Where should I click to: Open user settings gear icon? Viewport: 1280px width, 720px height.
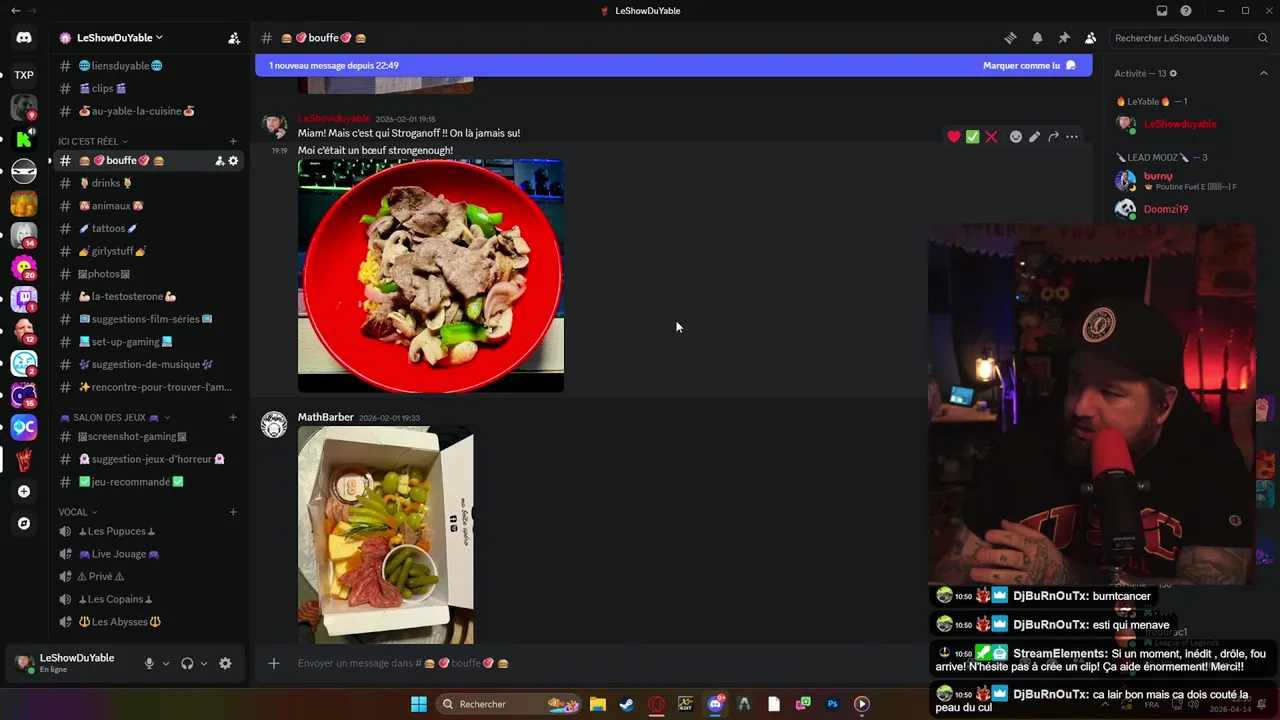tap(225, 663)
